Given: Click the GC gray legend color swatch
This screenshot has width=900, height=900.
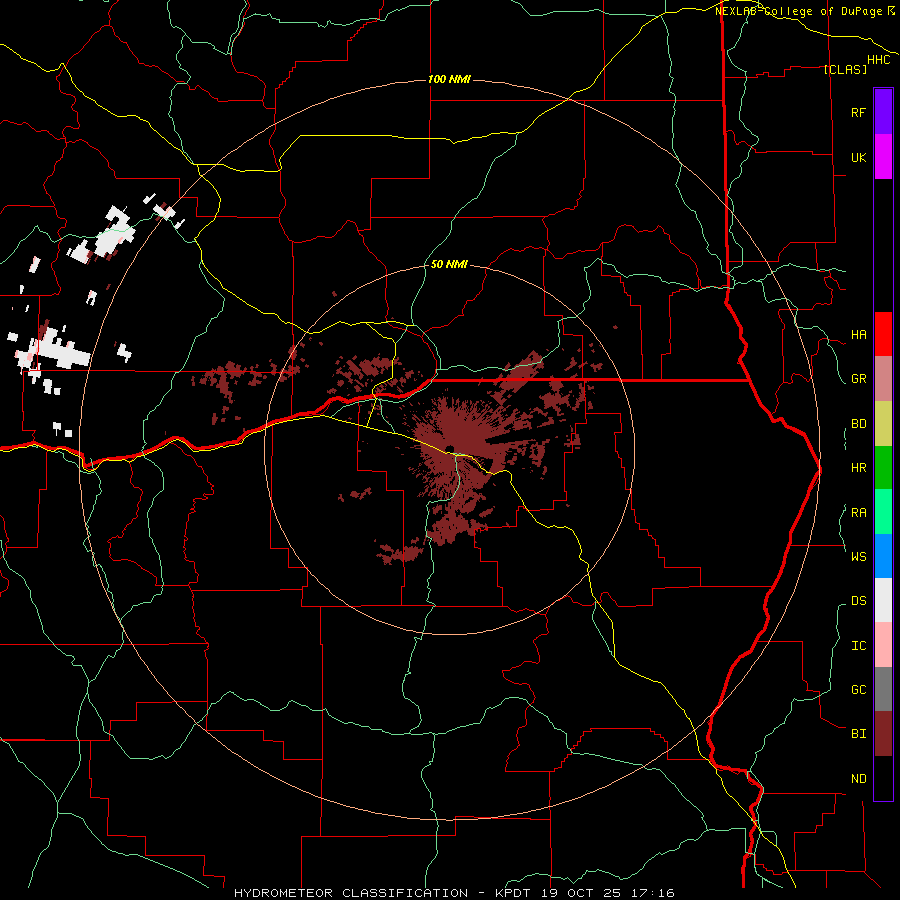Looking at the screenshot, I should point(883,689).
